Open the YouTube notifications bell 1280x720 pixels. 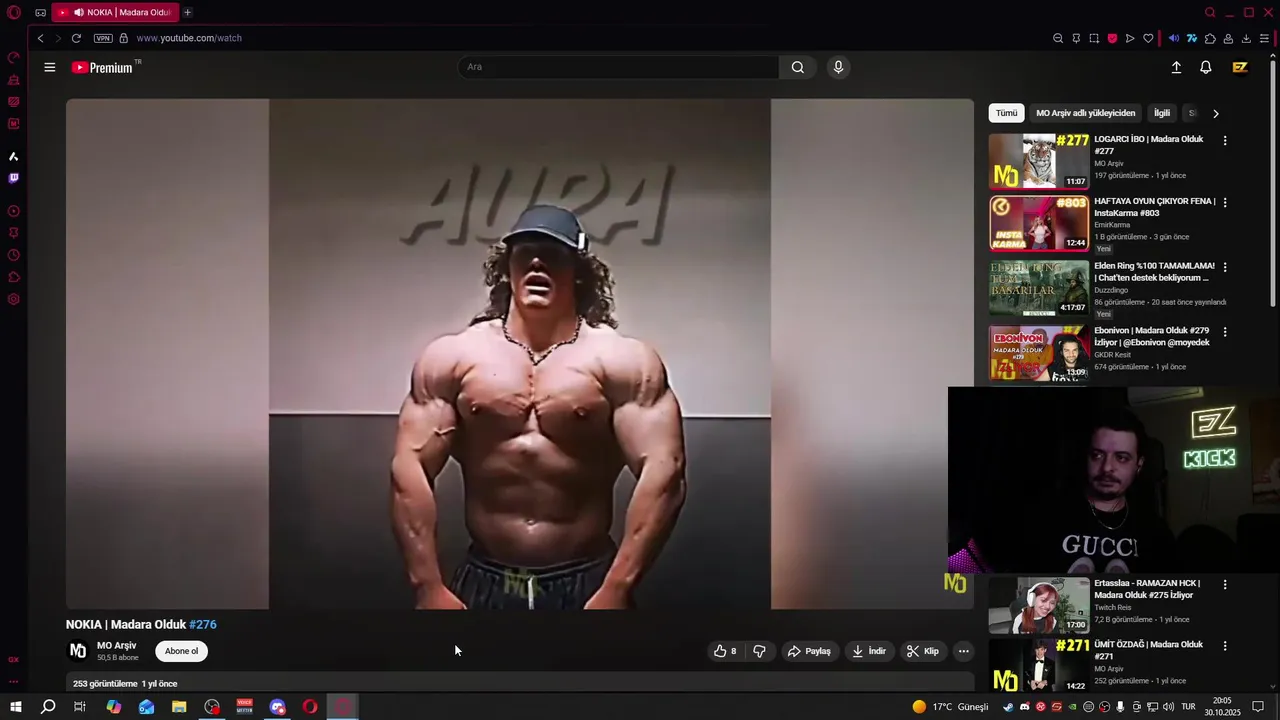tap(1206, 67)
